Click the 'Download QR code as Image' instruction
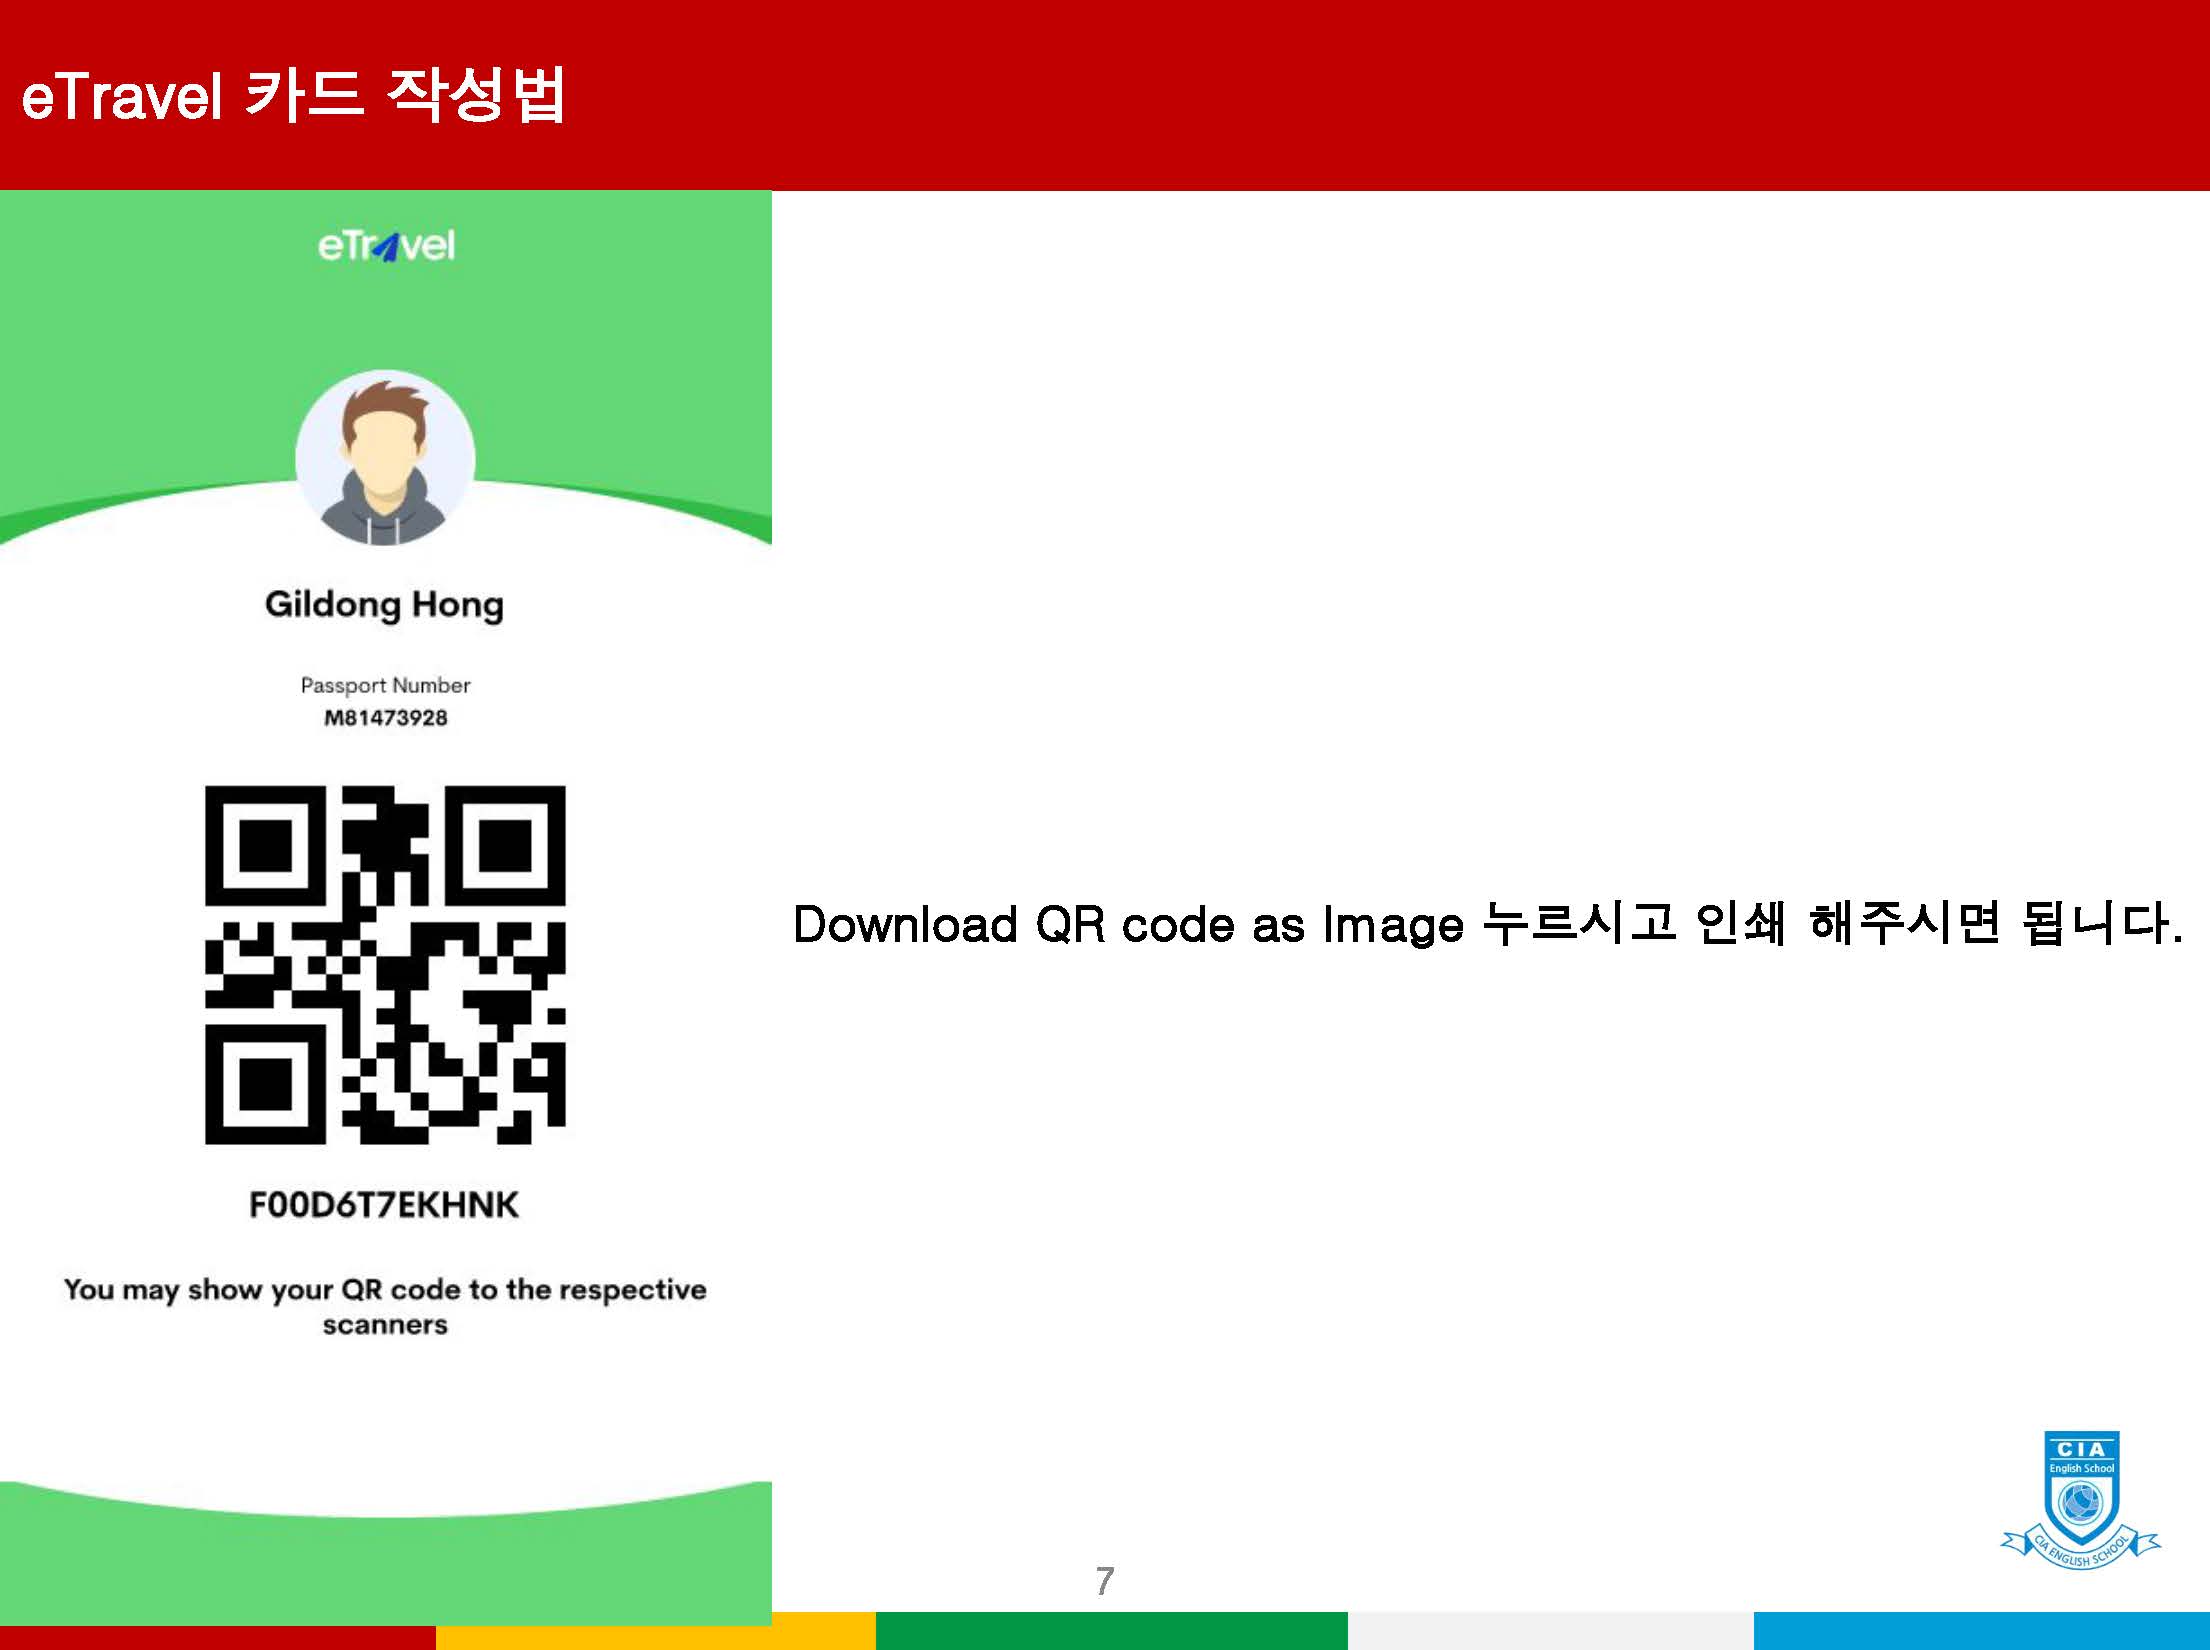Screen dimensions: 2210x1650 pos(1488,923)
